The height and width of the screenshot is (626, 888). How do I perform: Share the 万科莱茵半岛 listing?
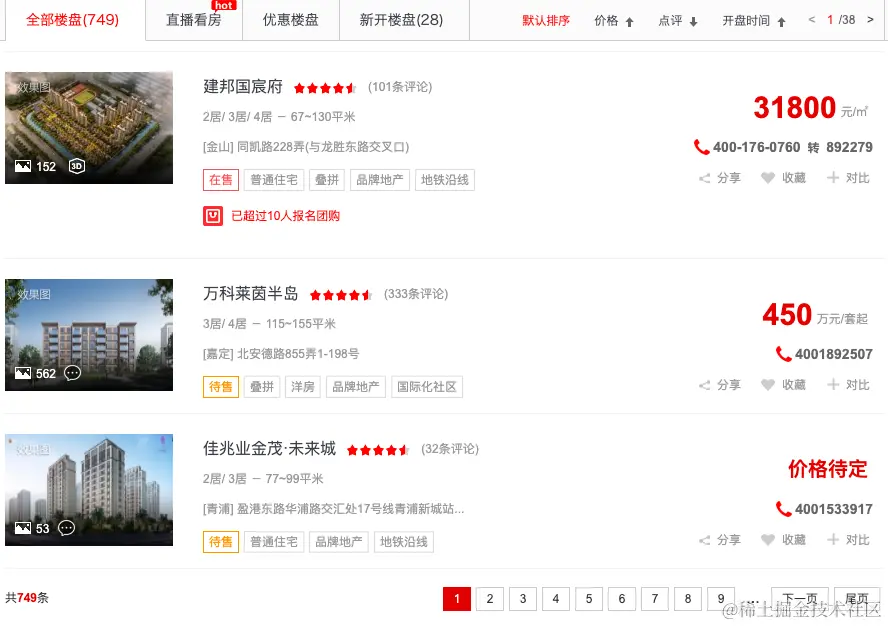[720, 385]
